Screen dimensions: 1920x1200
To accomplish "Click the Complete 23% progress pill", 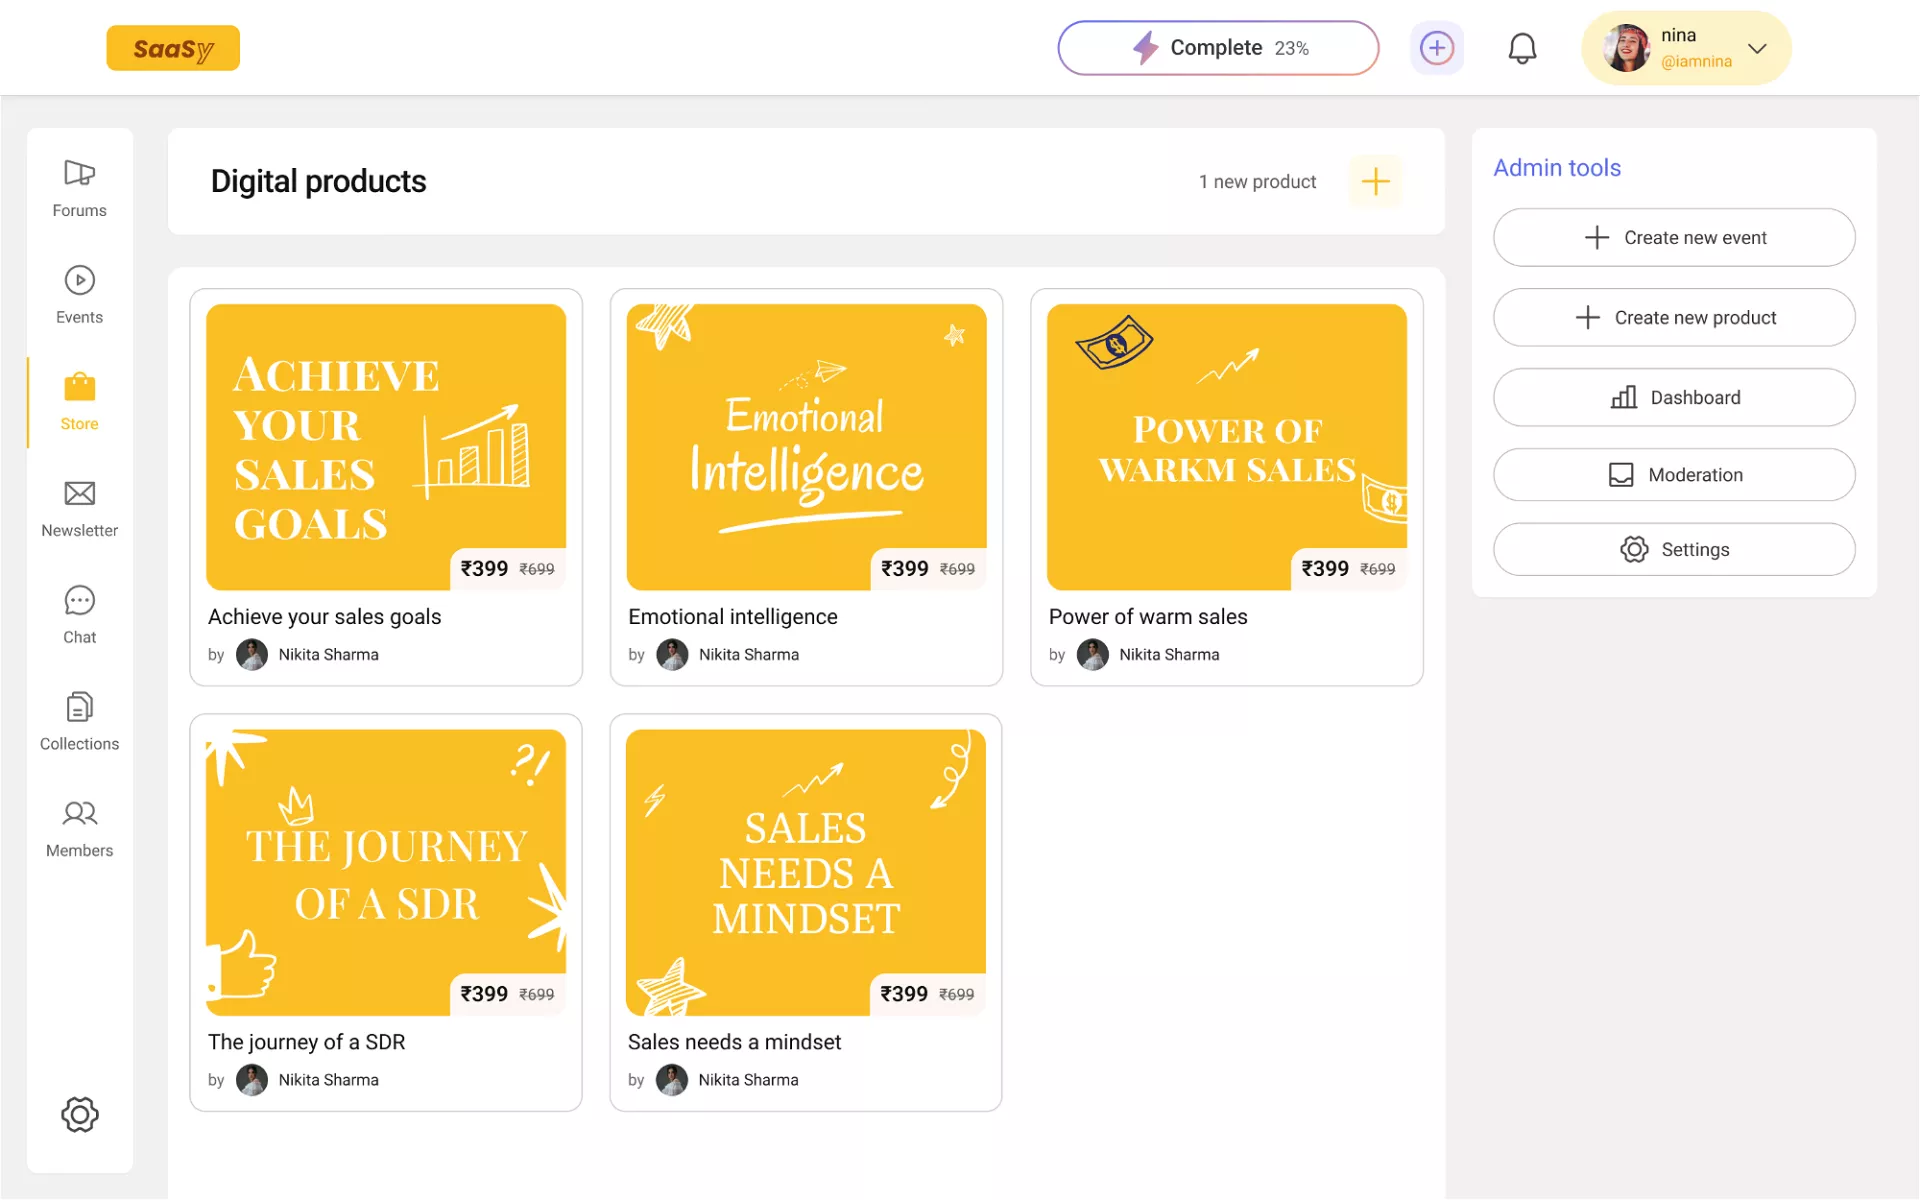I will click(x=1218, y=48).
